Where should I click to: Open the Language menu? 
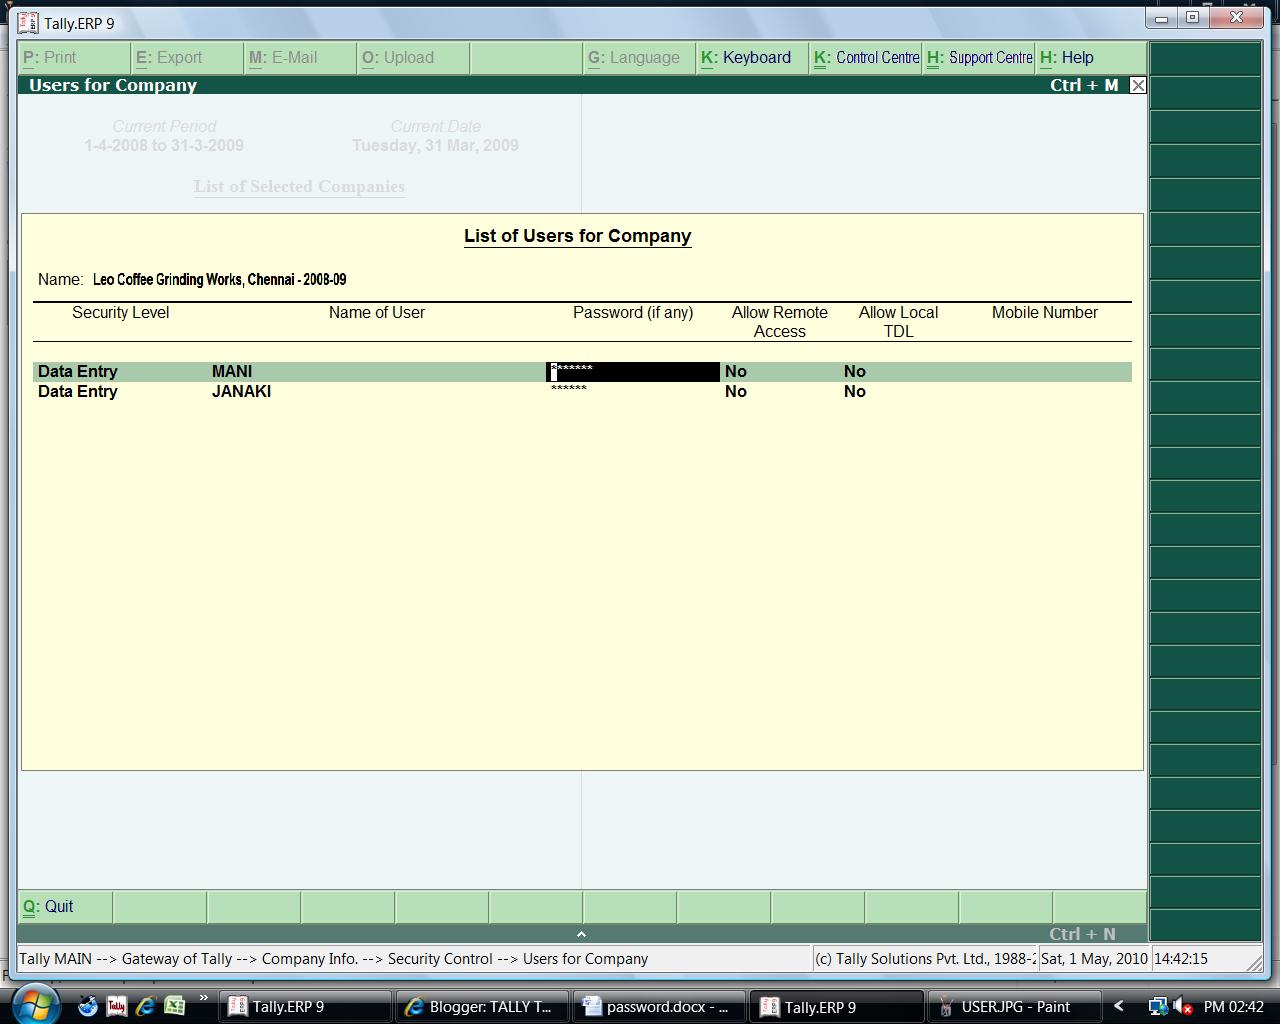tap(640, 58)
